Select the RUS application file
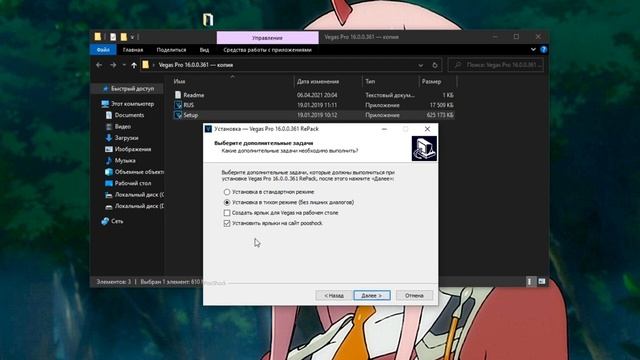Screen dimensions: 640x360 [x=313, y=105]
